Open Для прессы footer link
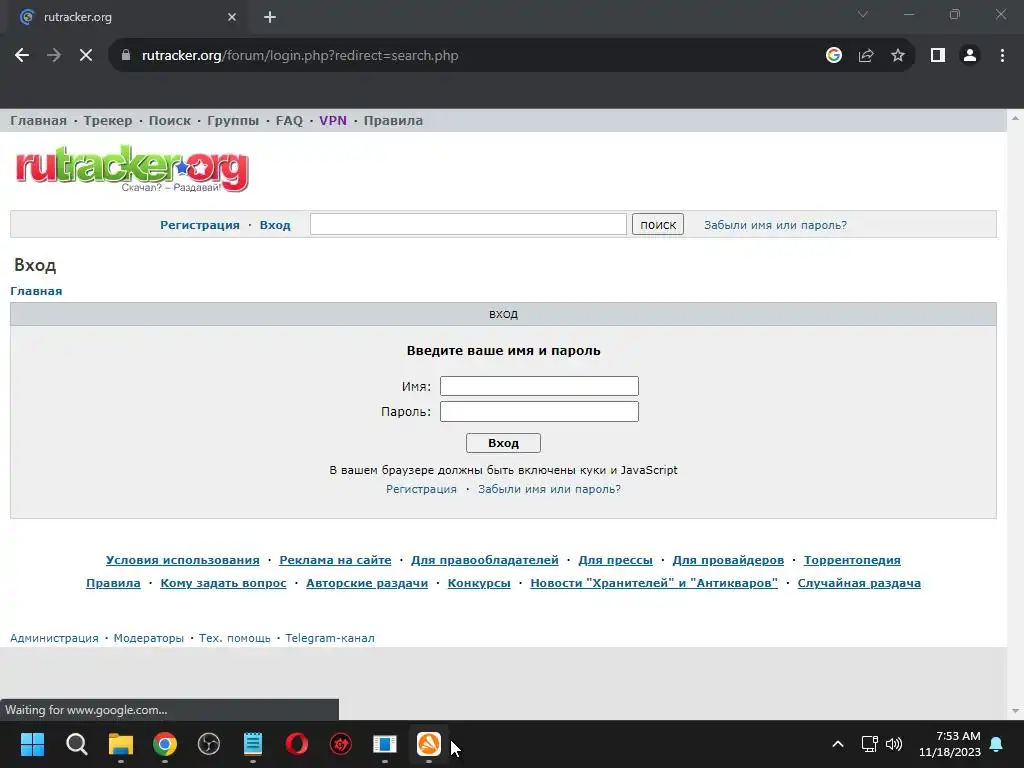This screenshot has height=768, width=1024. click(x=615, y=560)
